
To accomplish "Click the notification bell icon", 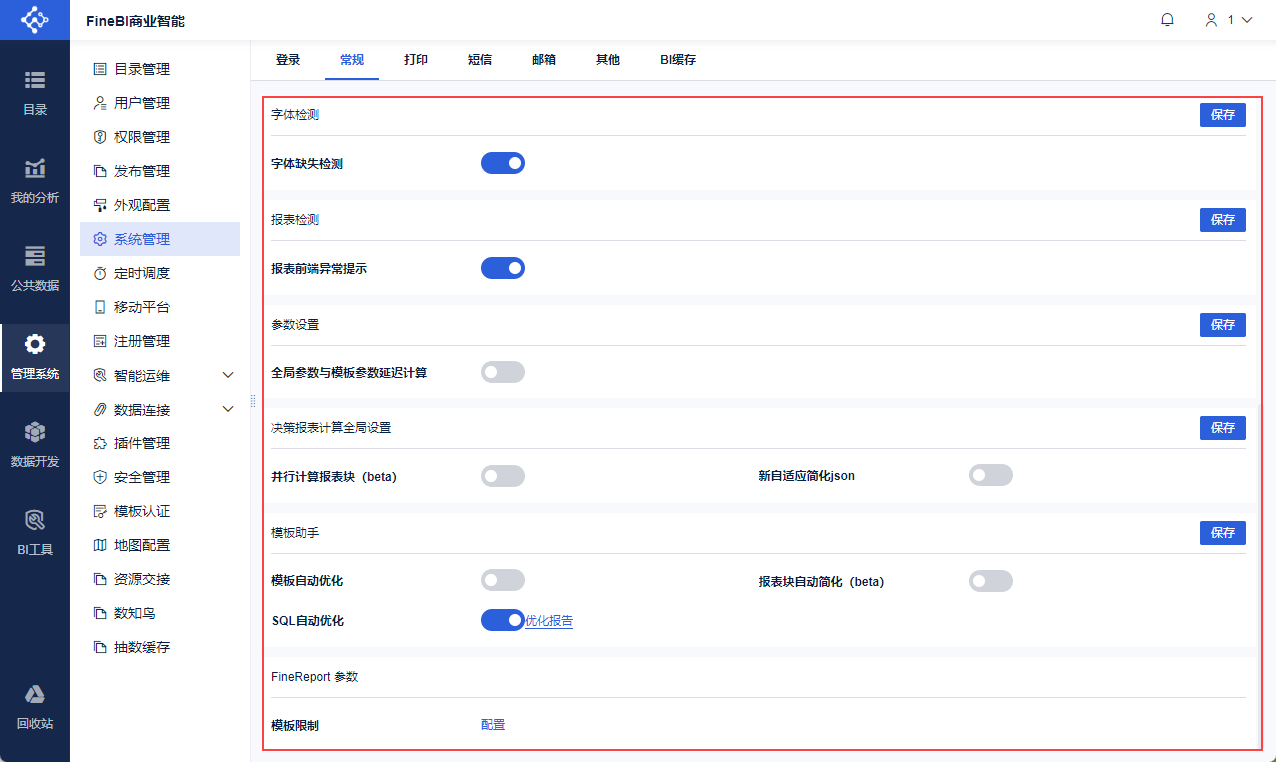I will click(x=1167, y=20).
